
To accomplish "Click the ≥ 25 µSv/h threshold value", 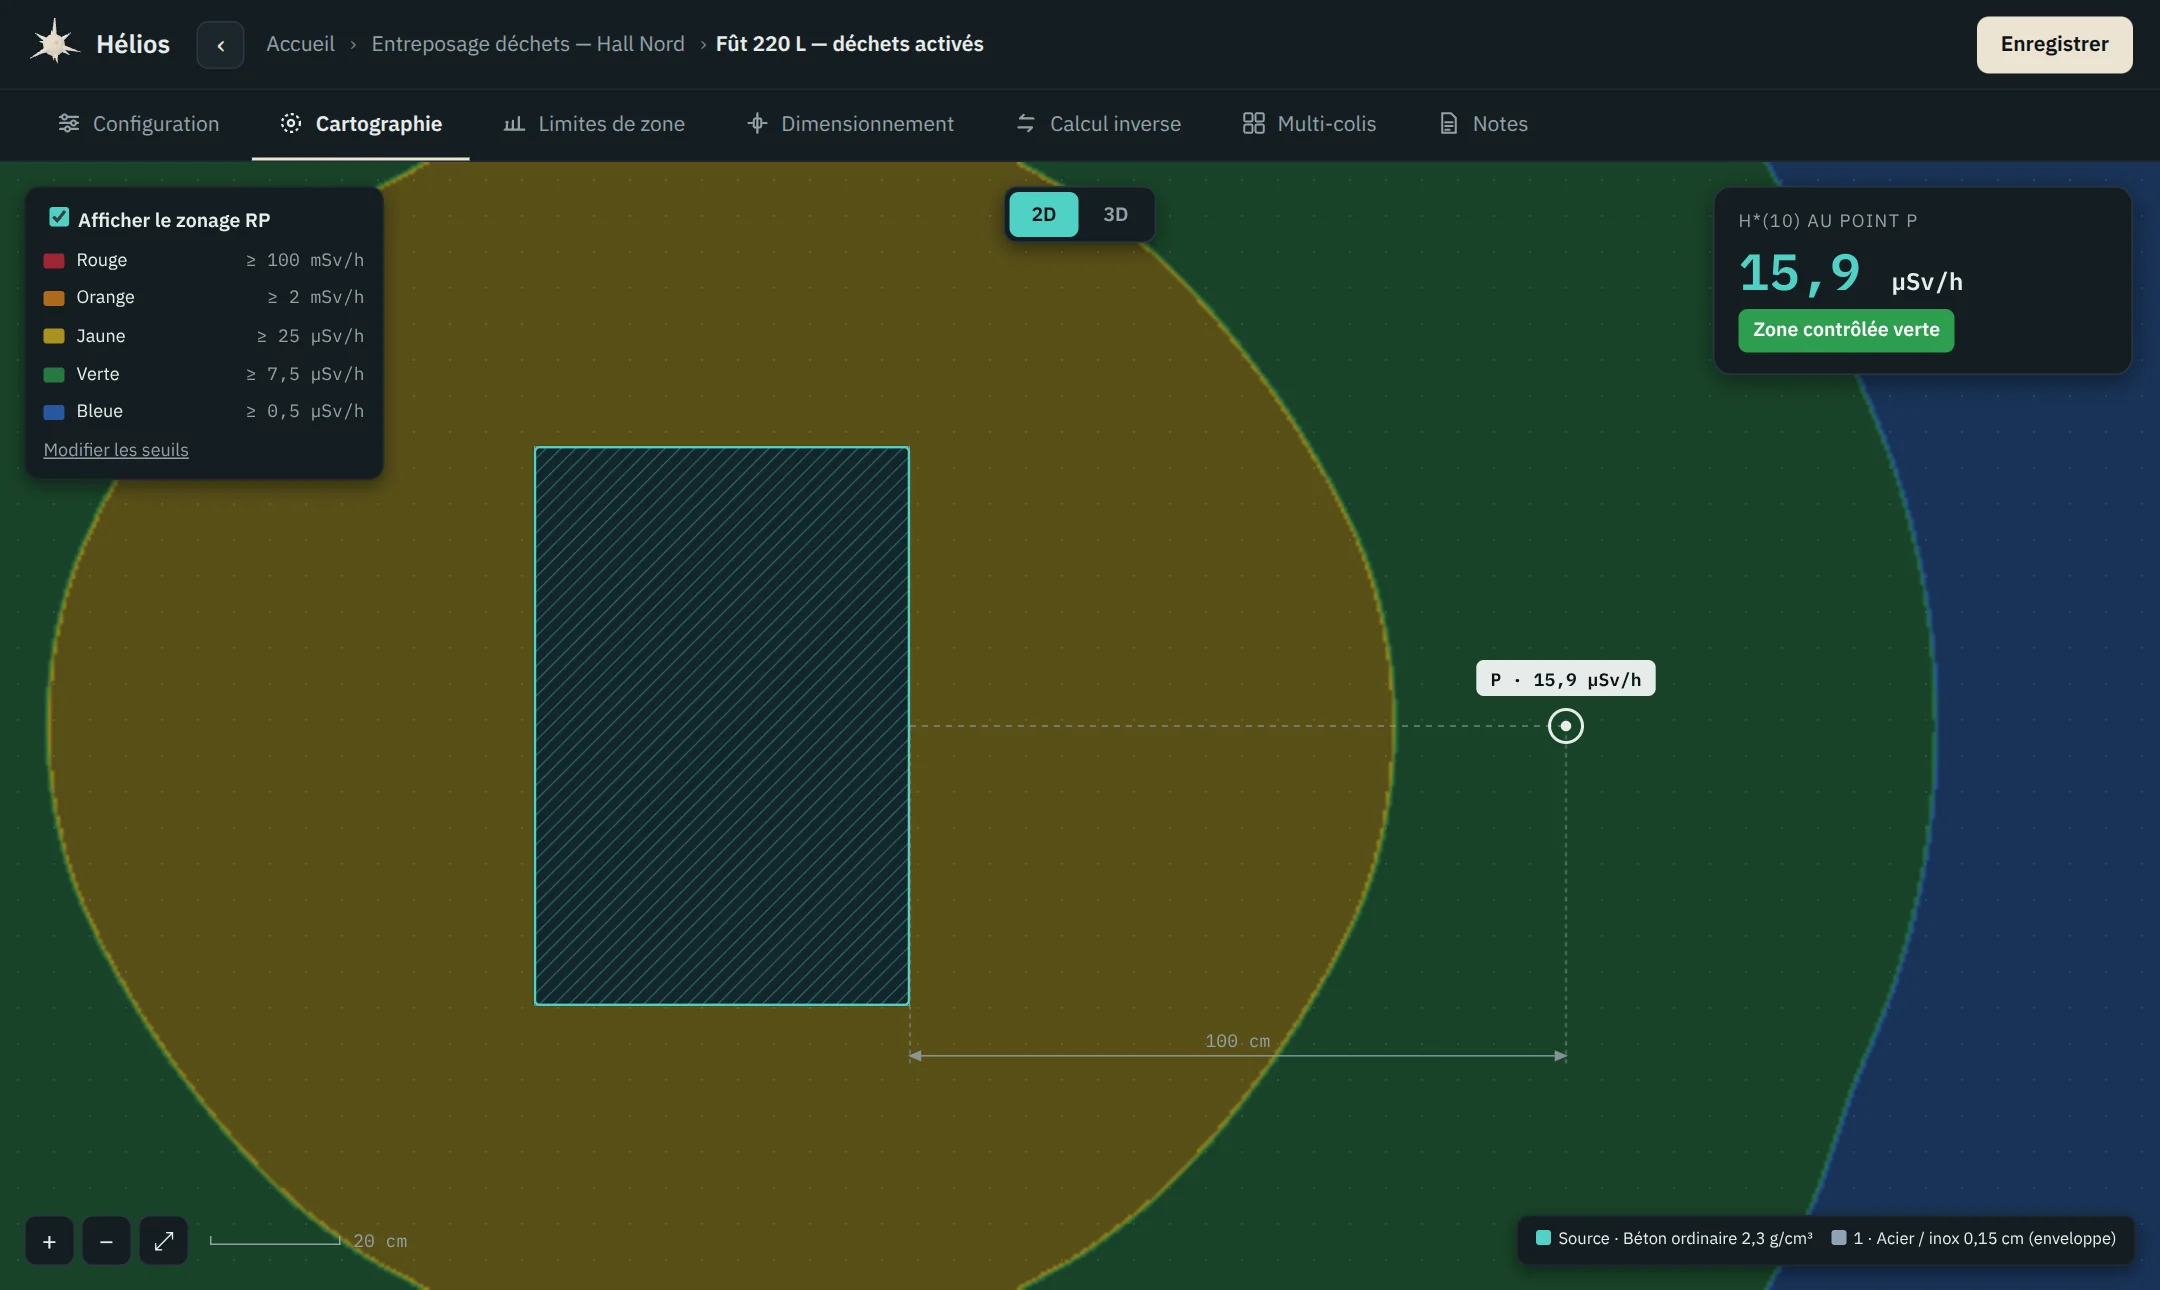I will pyautogui.click(x=310, y=336).
